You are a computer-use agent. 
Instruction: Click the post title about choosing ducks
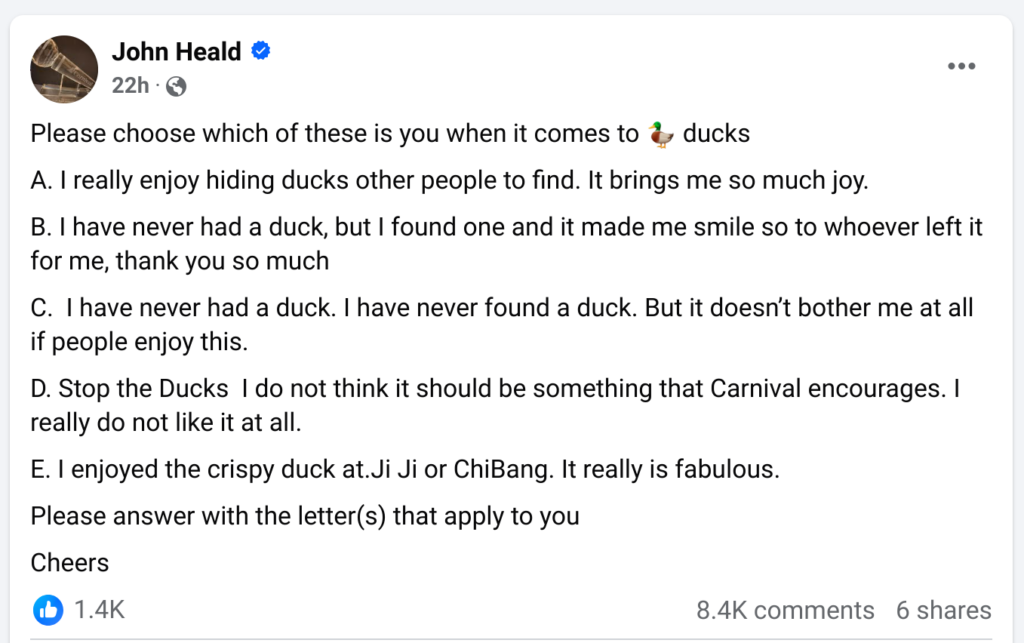point(390,132)
